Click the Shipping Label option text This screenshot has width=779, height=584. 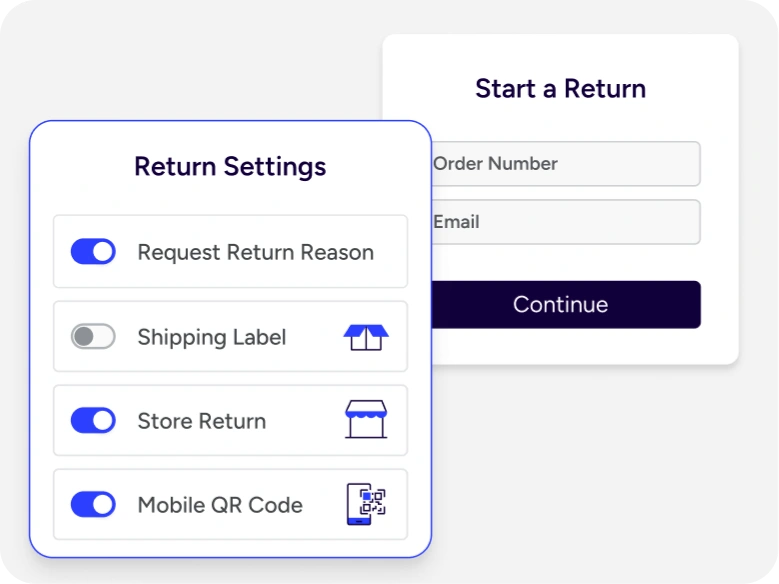(212, 338)
